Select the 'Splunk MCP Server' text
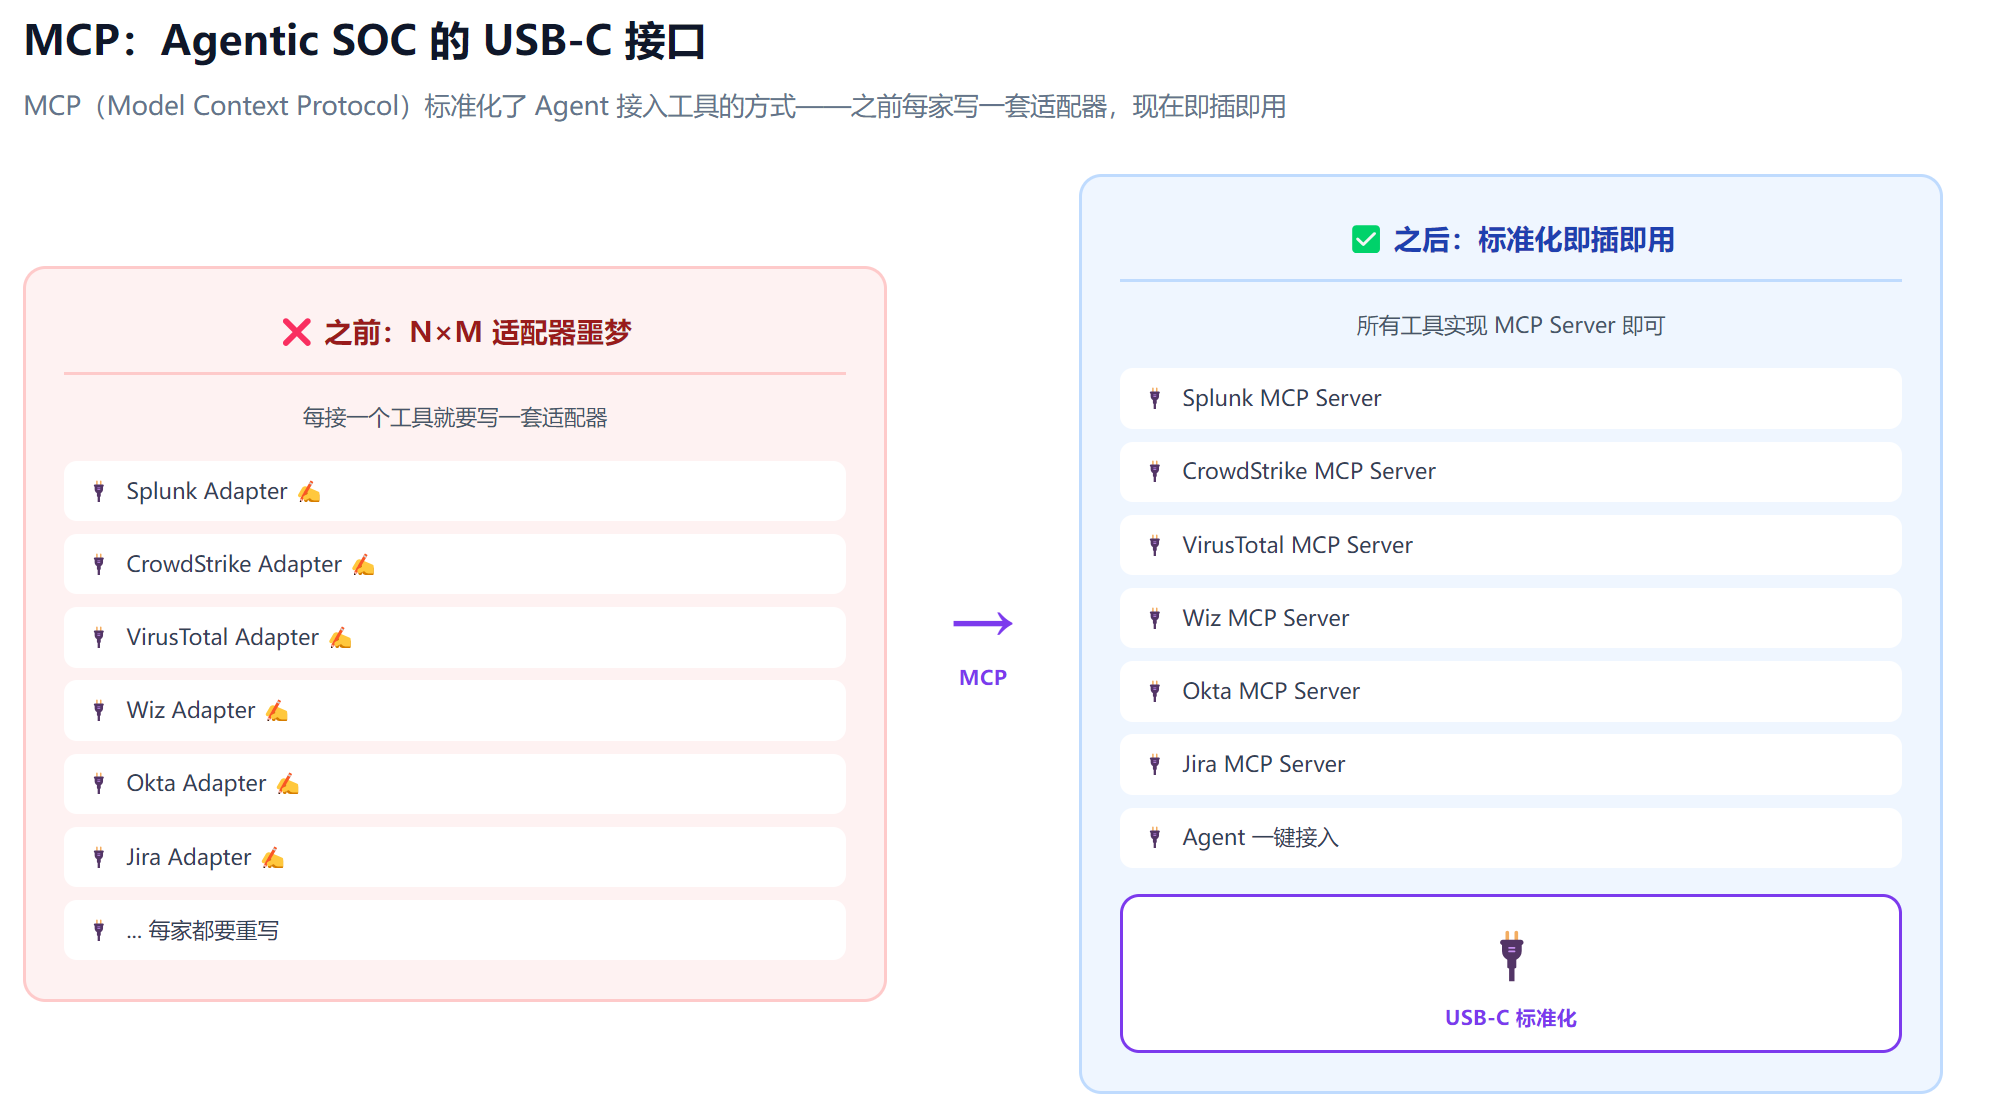1990x1112 pixels. [1282, 398]
